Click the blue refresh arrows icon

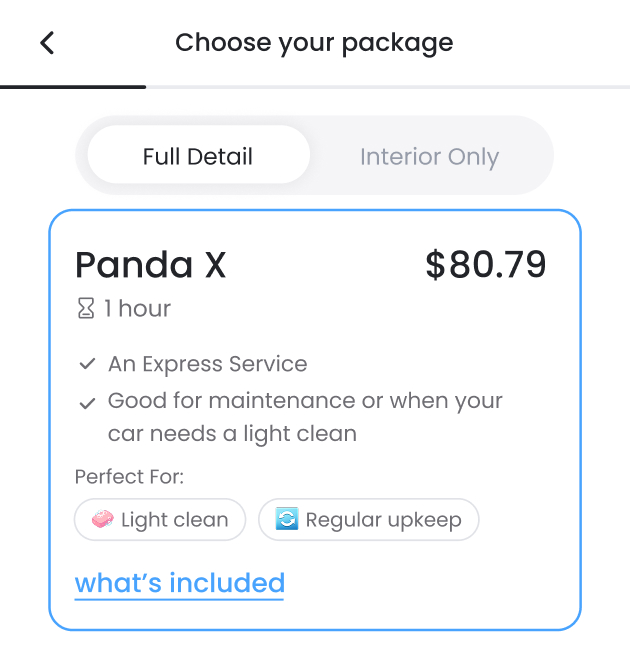[287, 520]
